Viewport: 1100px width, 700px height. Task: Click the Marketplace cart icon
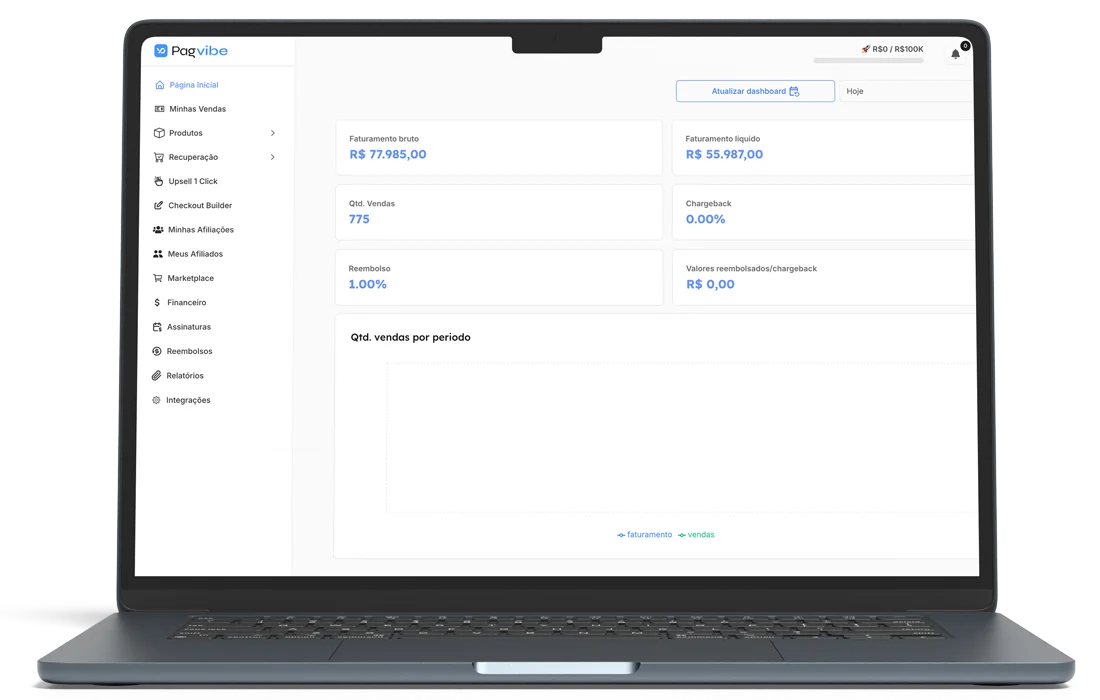tap(157, 278)
